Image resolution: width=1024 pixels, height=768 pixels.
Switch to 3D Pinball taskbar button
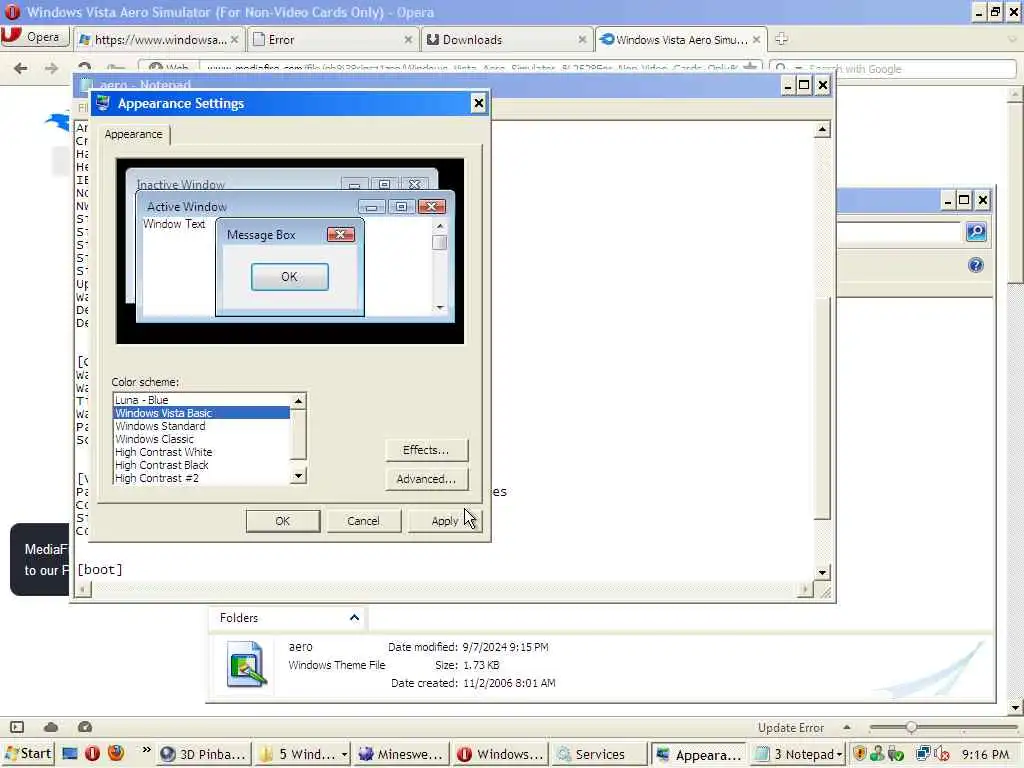point(203,754)
